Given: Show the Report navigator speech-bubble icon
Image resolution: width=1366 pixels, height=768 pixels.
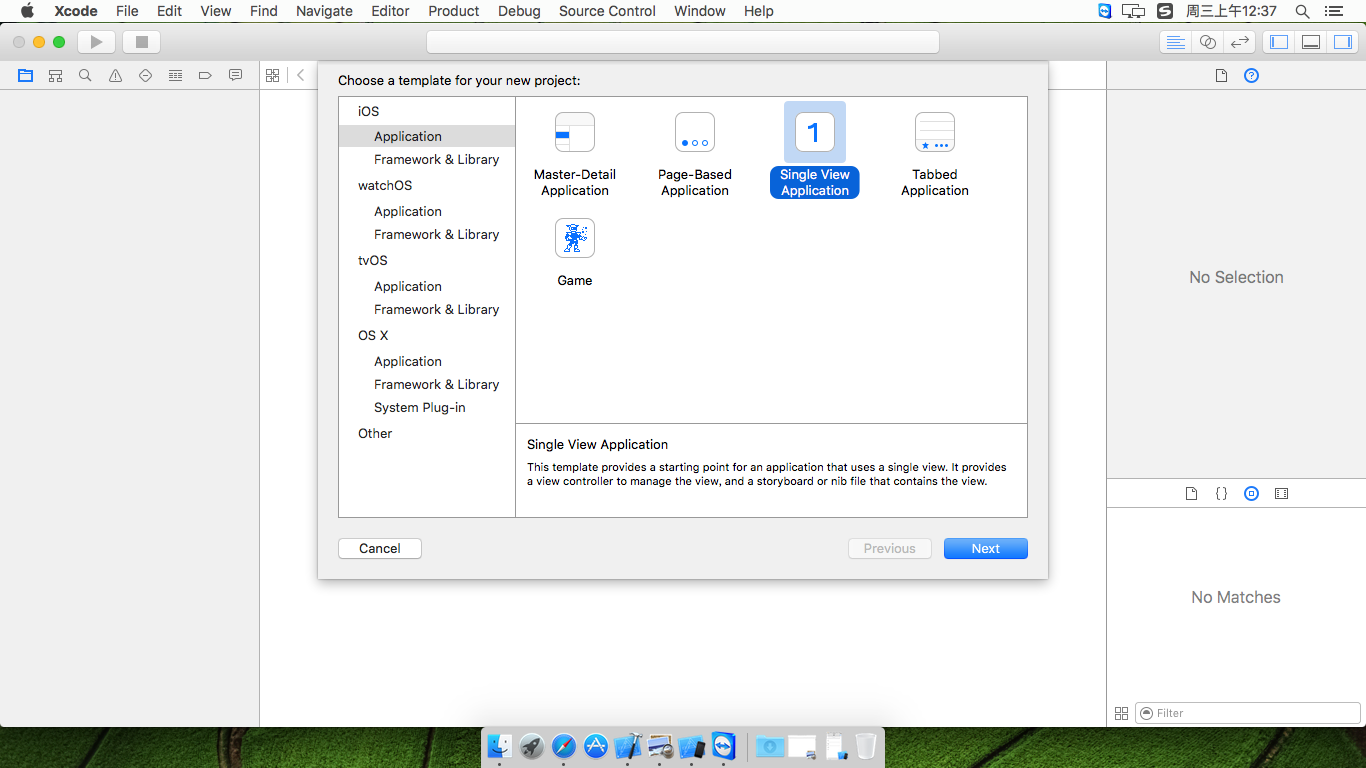Looking at the screenshot, I should pos(235,75).
